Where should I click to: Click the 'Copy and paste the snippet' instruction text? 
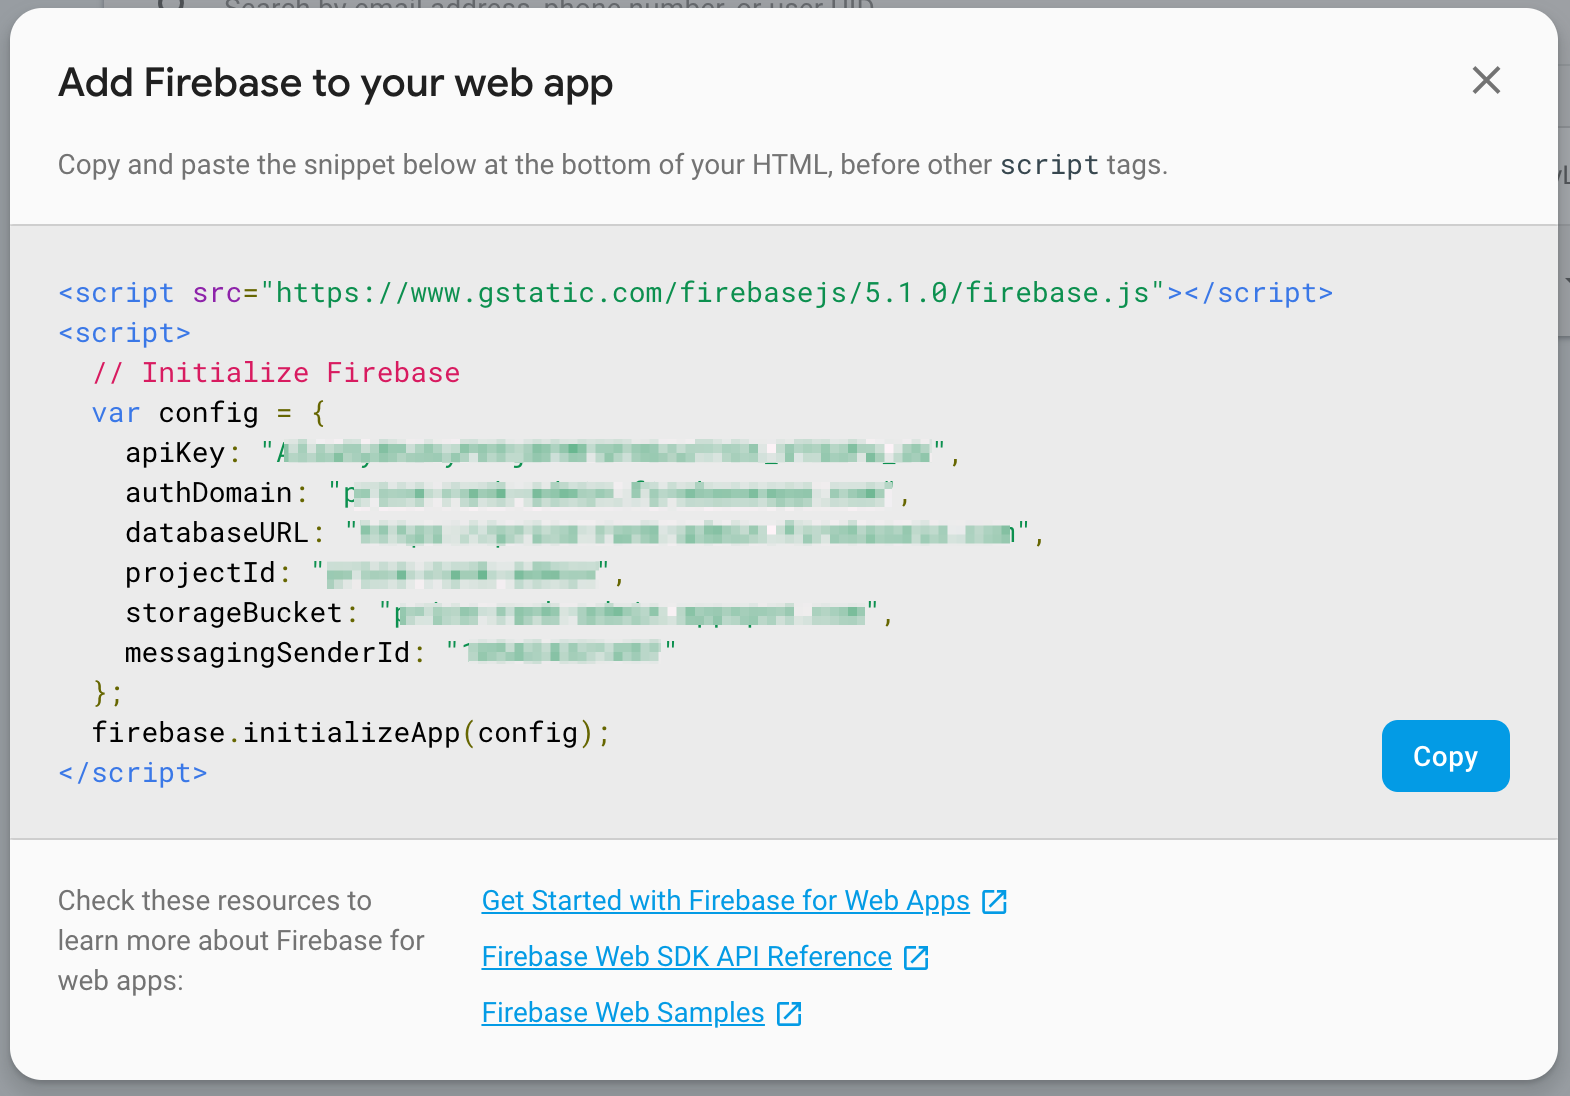[x=612, y=165]
